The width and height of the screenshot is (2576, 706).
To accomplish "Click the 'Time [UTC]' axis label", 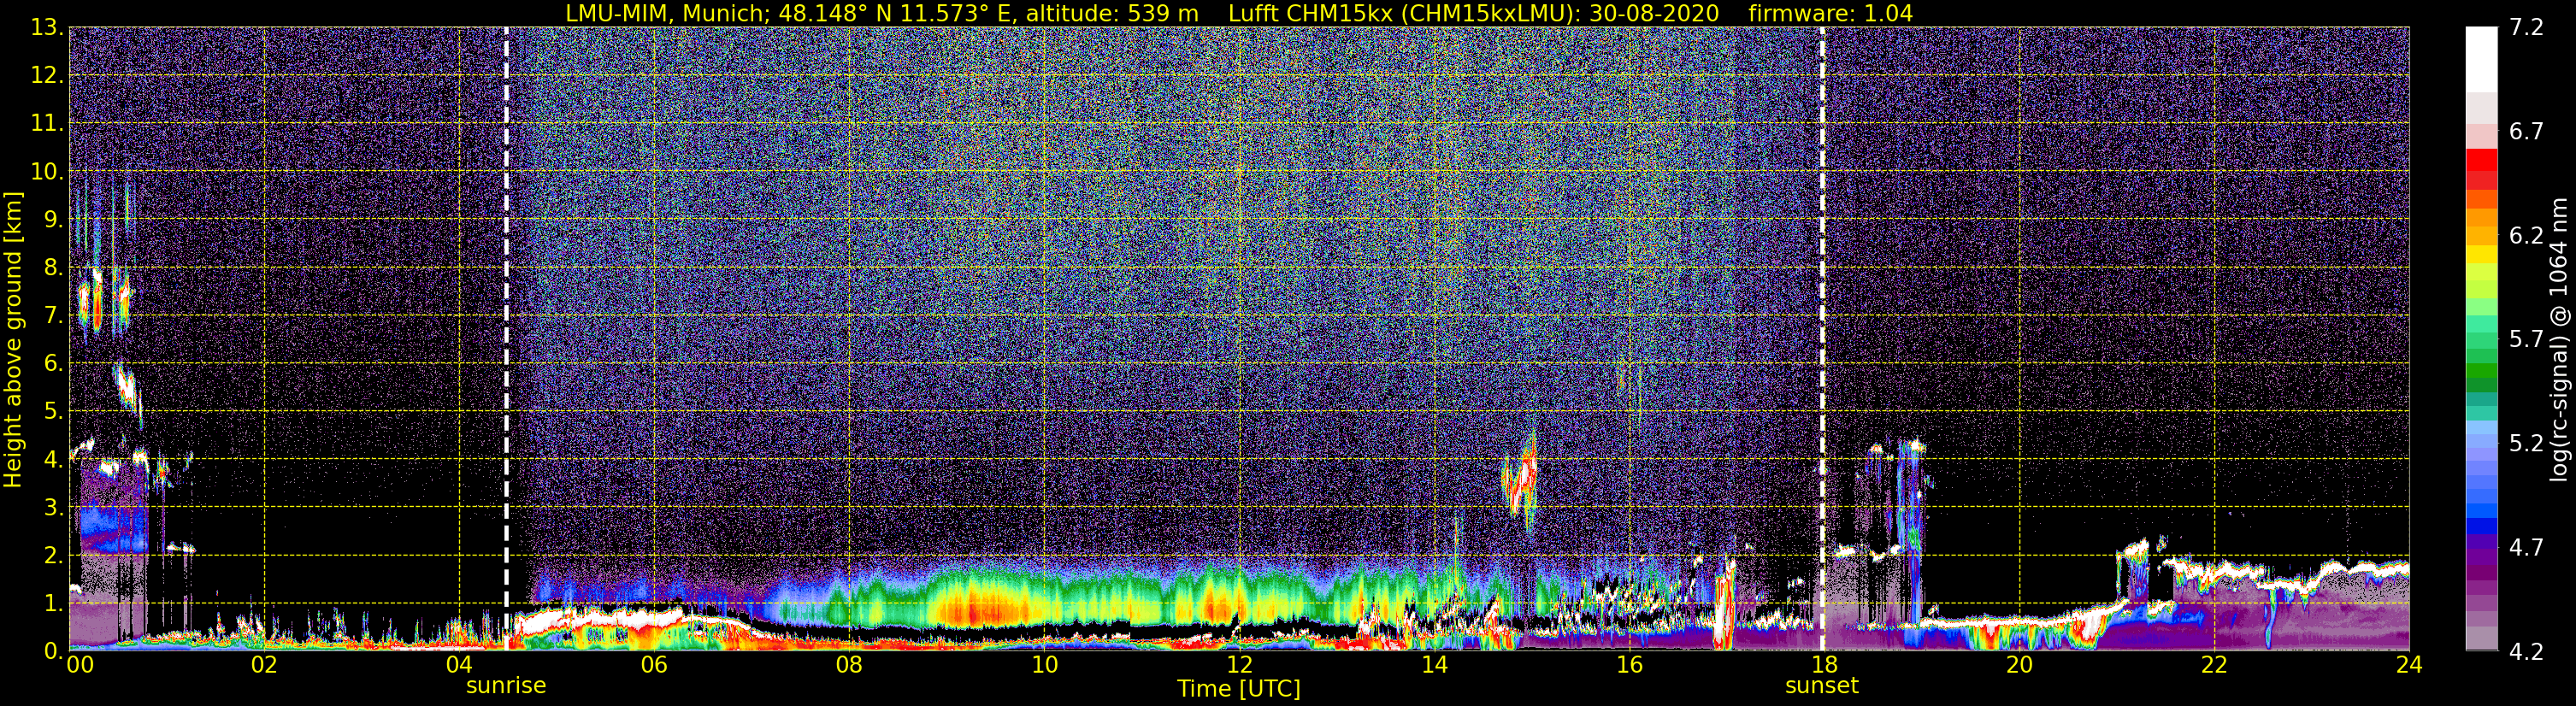I will click(1239, 688).
